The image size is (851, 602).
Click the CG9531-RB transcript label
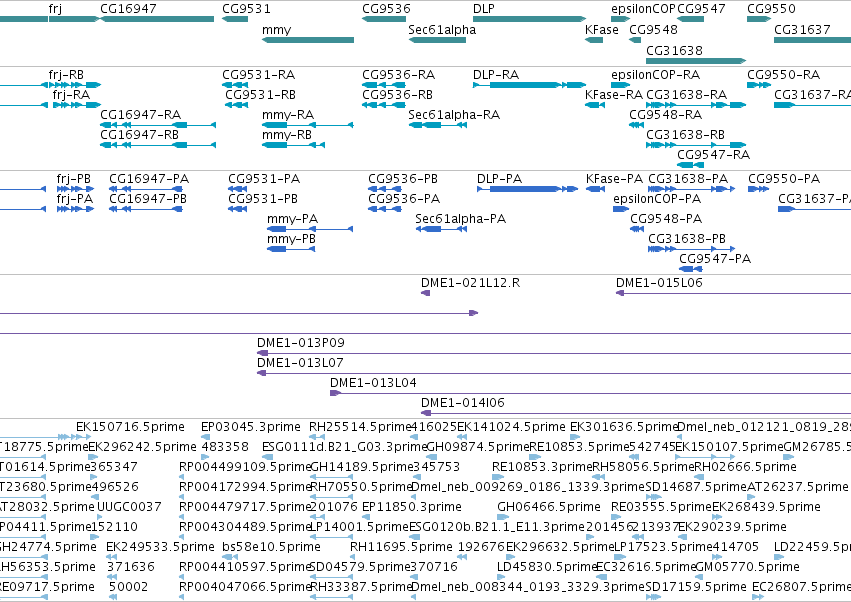(x=260, y=95)
